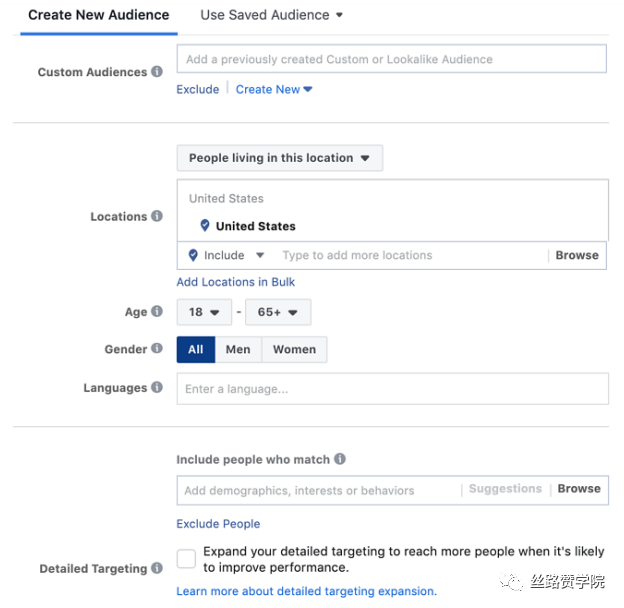This screenshot has height=608, width=624.
Task: Open the Include location dropdown
Action: tap(226, 255)
